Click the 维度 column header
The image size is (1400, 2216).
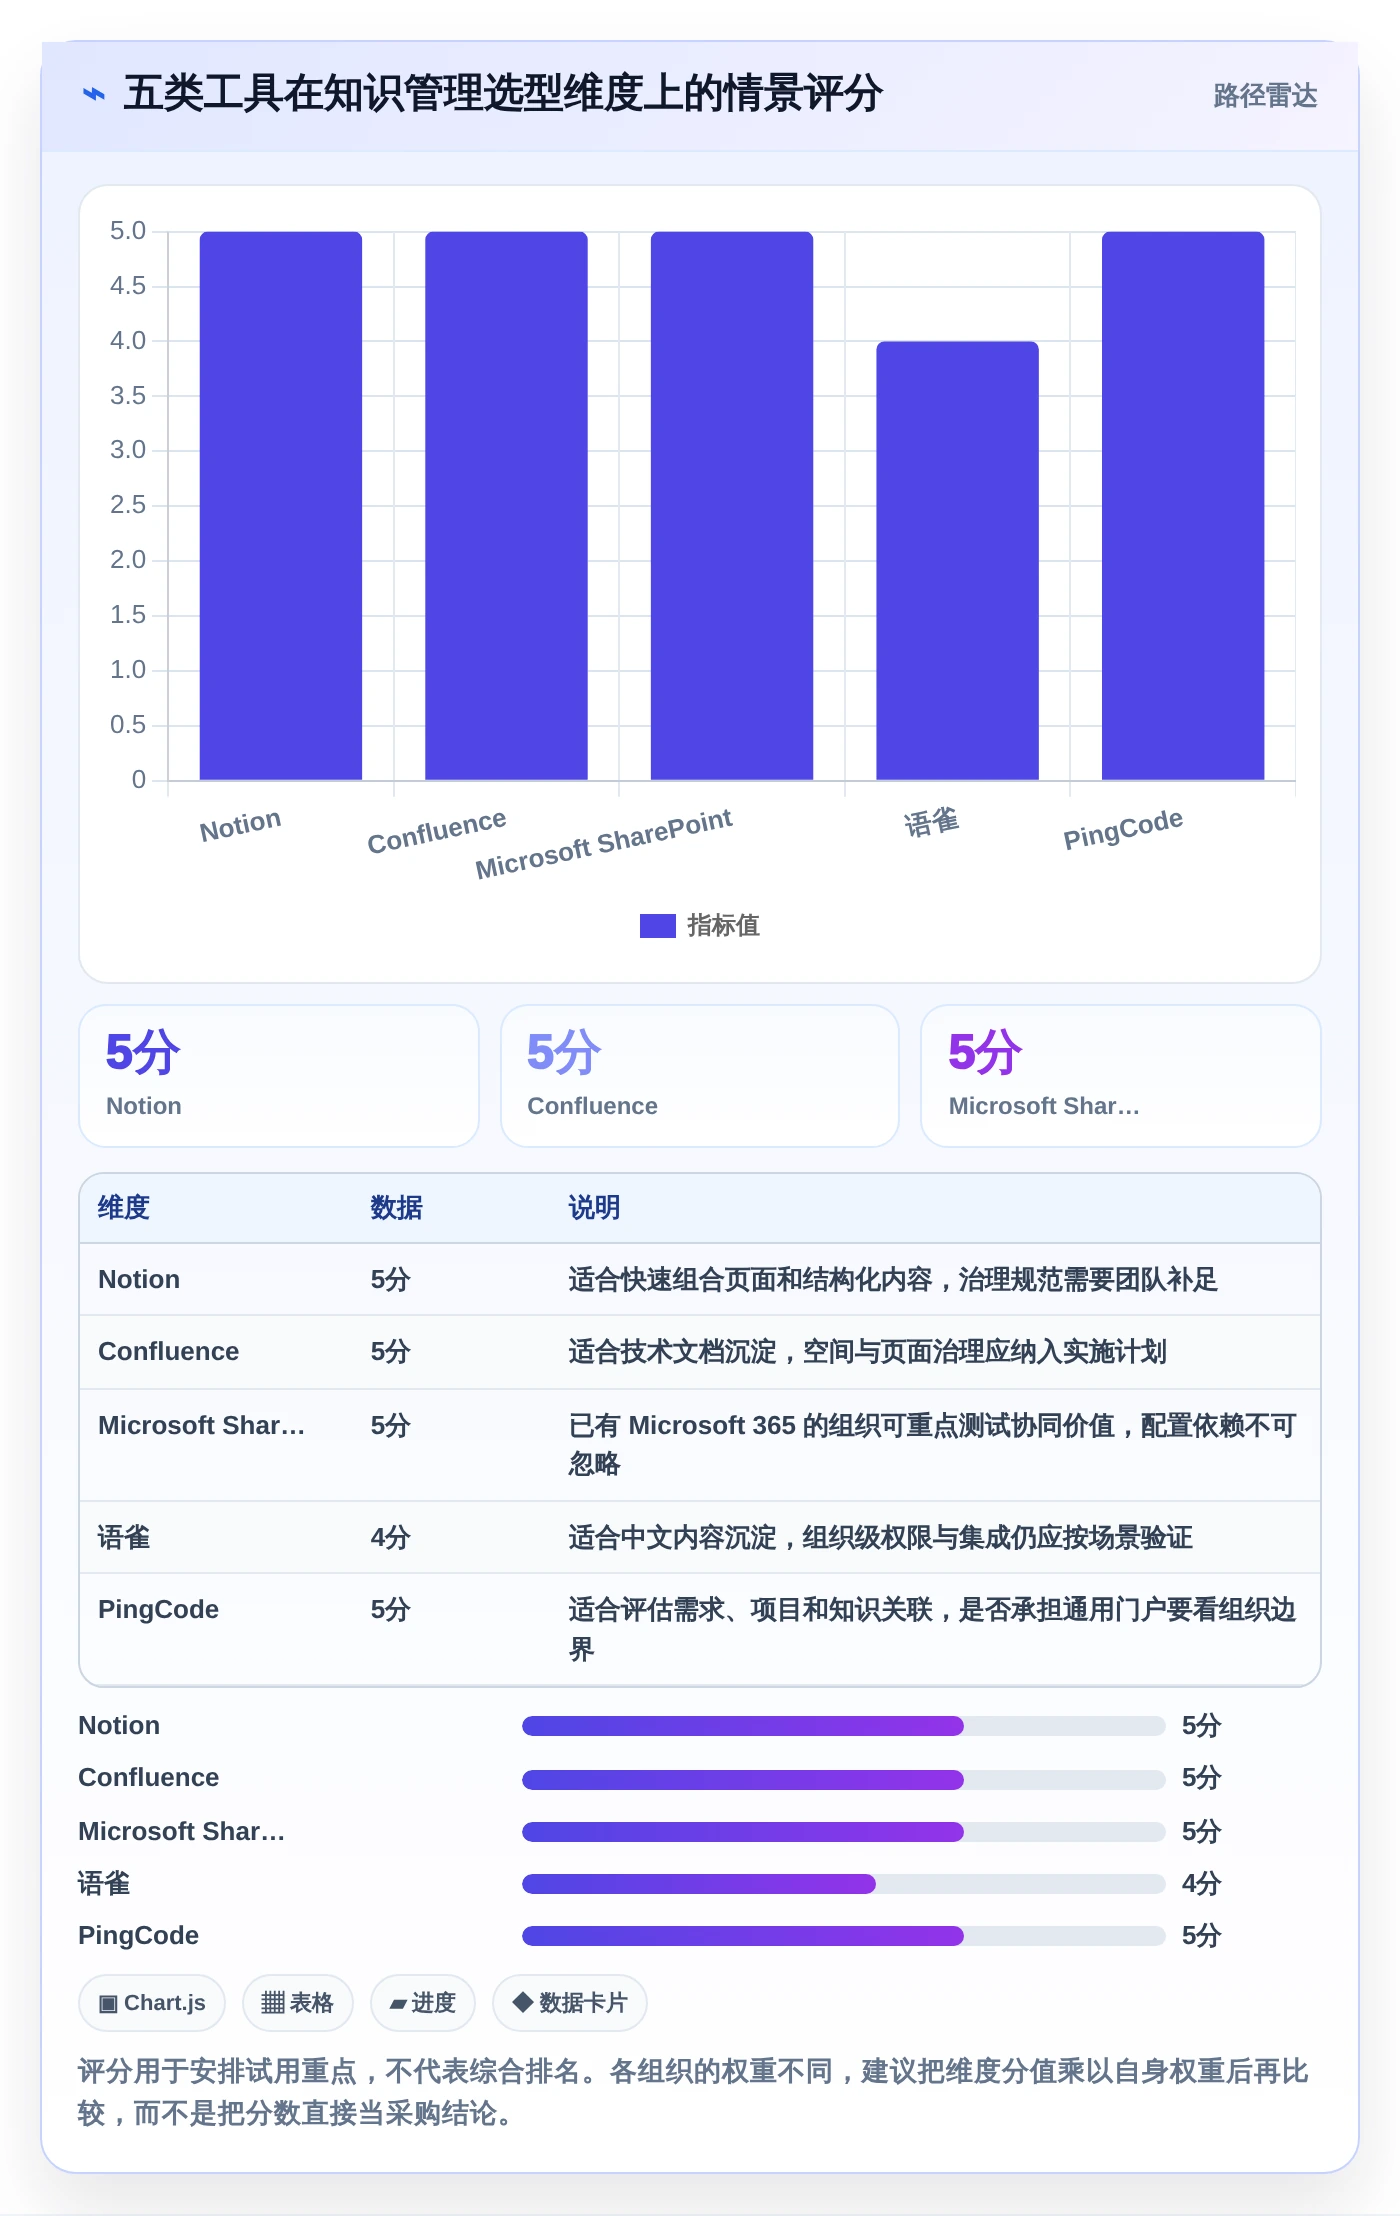(124, 1208)
